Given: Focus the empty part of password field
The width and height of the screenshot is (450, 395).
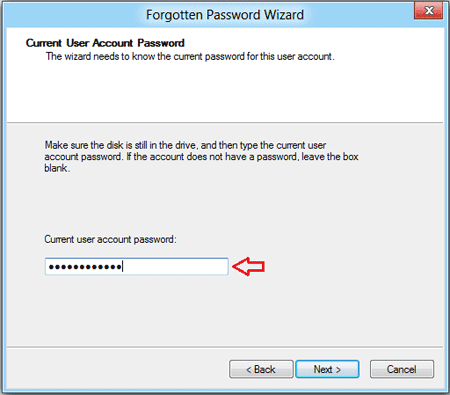Looking at the screenshot, I should click(x=175, y=267).
